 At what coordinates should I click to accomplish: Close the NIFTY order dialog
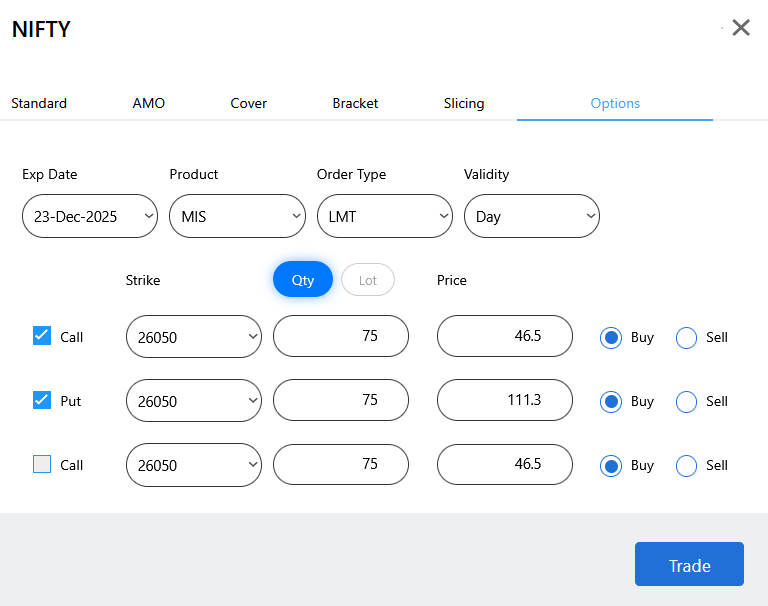pyautogui.click(x=741, y=28)
